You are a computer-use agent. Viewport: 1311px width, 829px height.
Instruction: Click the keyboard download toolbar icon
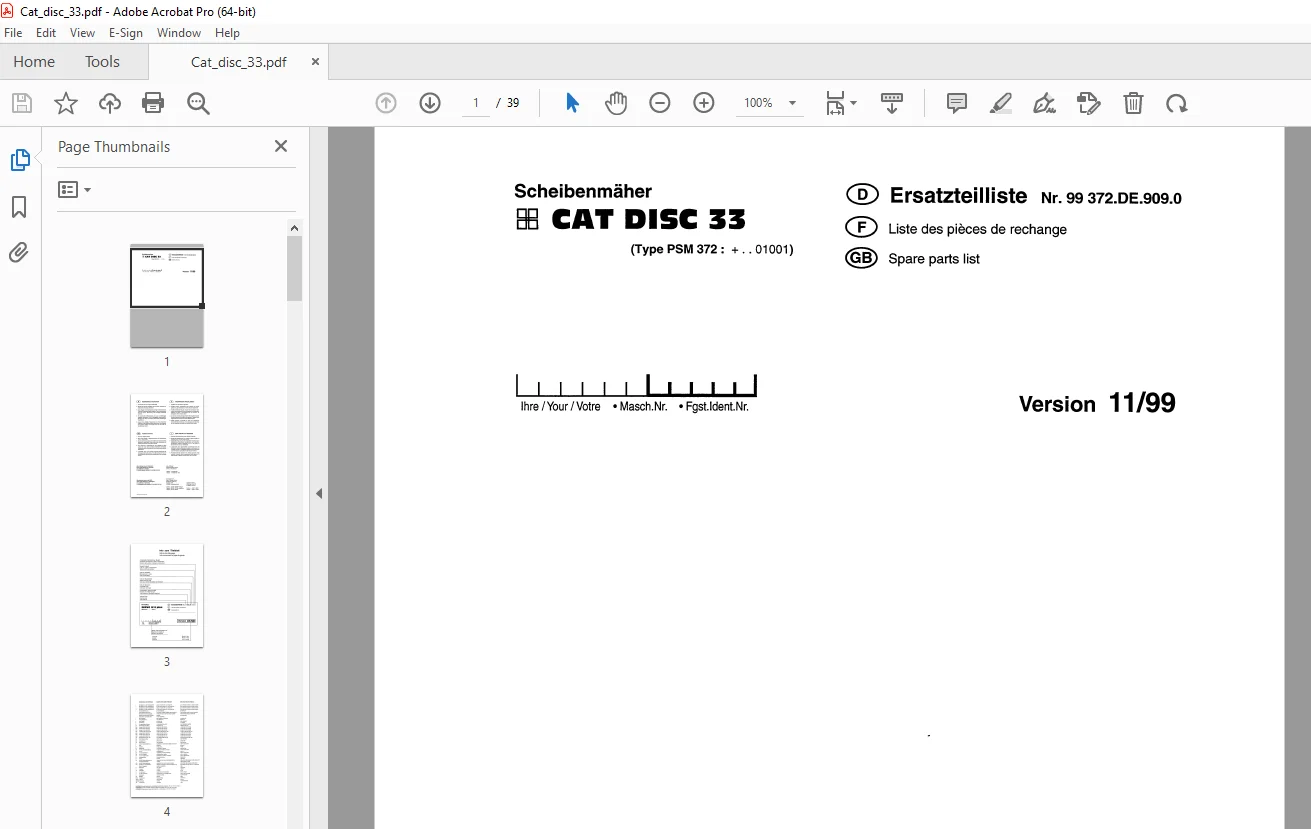pos(892,103)
